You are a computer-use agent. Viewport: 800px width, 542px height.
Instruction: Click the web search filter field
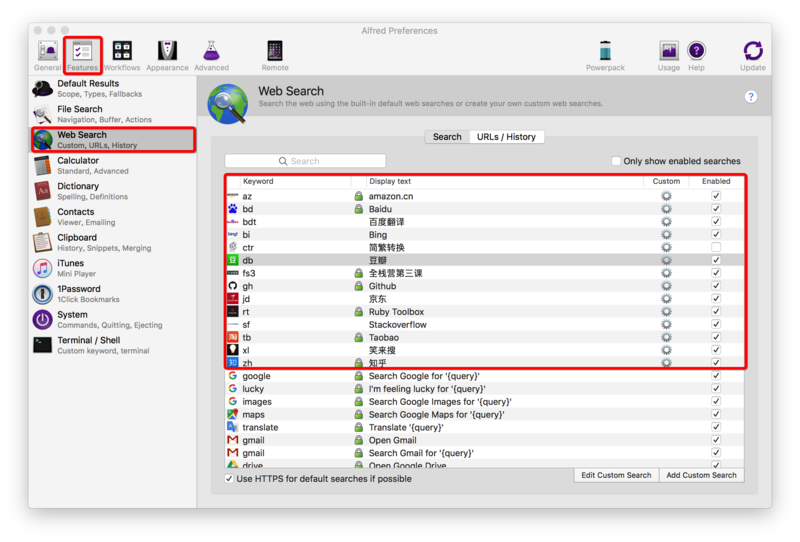305,161
